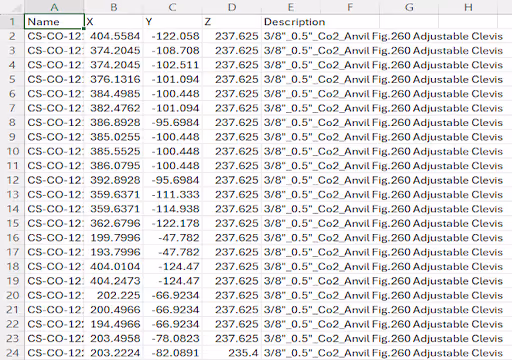This screenshot has width=512, height=360.
Task: Select column E header
Action: [x=291, y=7]
